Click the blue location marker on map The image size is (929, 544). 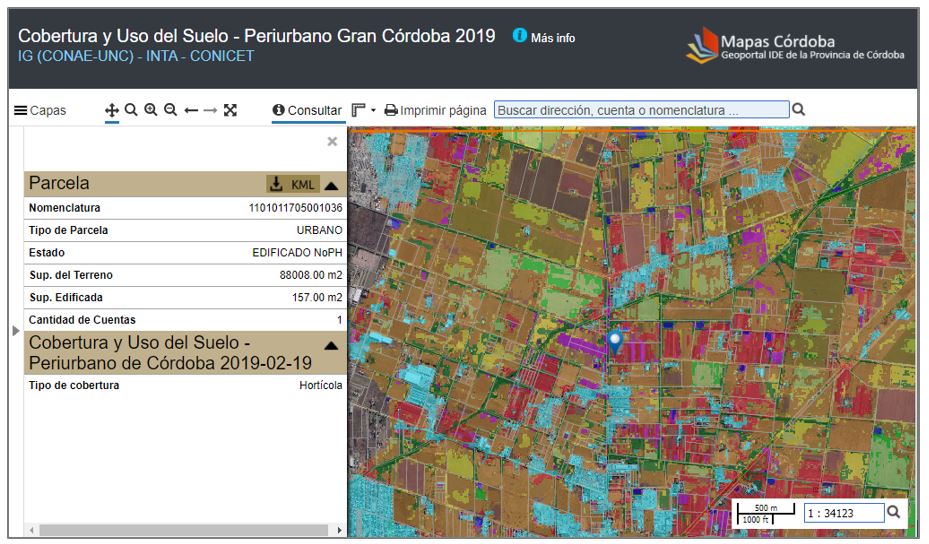click(x=615, y=342)
